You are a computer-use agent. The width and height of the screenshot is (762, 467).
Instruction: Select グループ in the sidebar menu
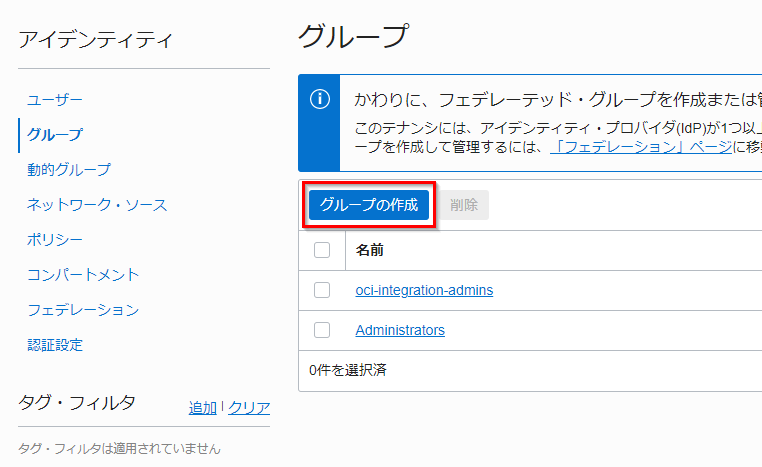pos(55,135)
